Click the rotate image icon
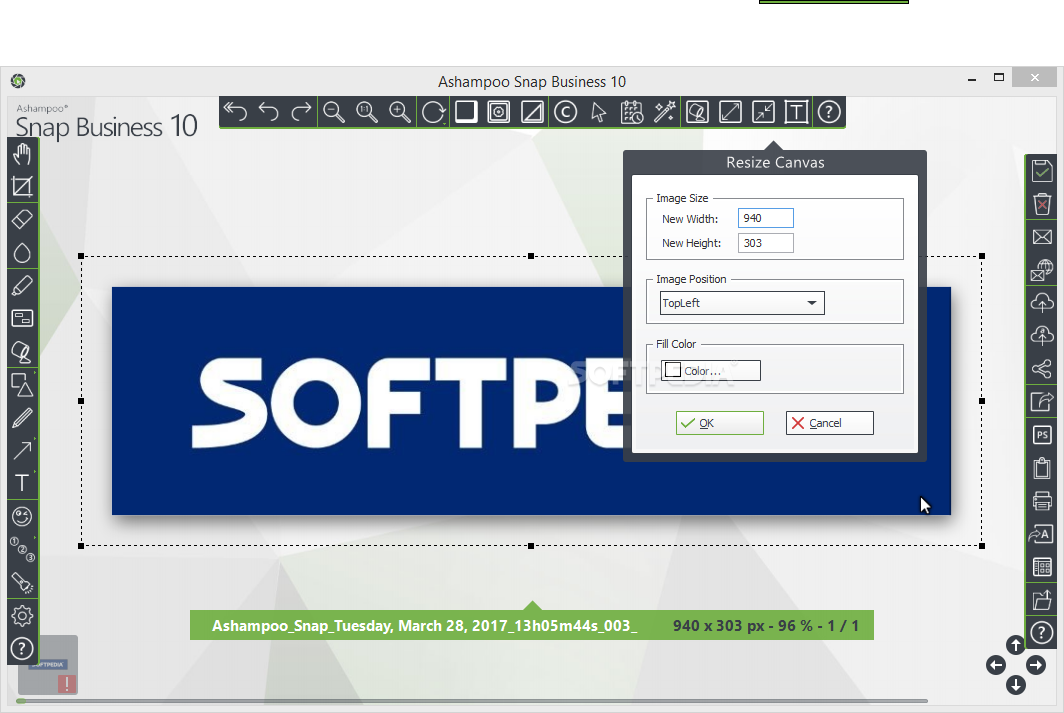Image resolution: width=1064 pixels, height=713 pixels. tap(433, 111)
